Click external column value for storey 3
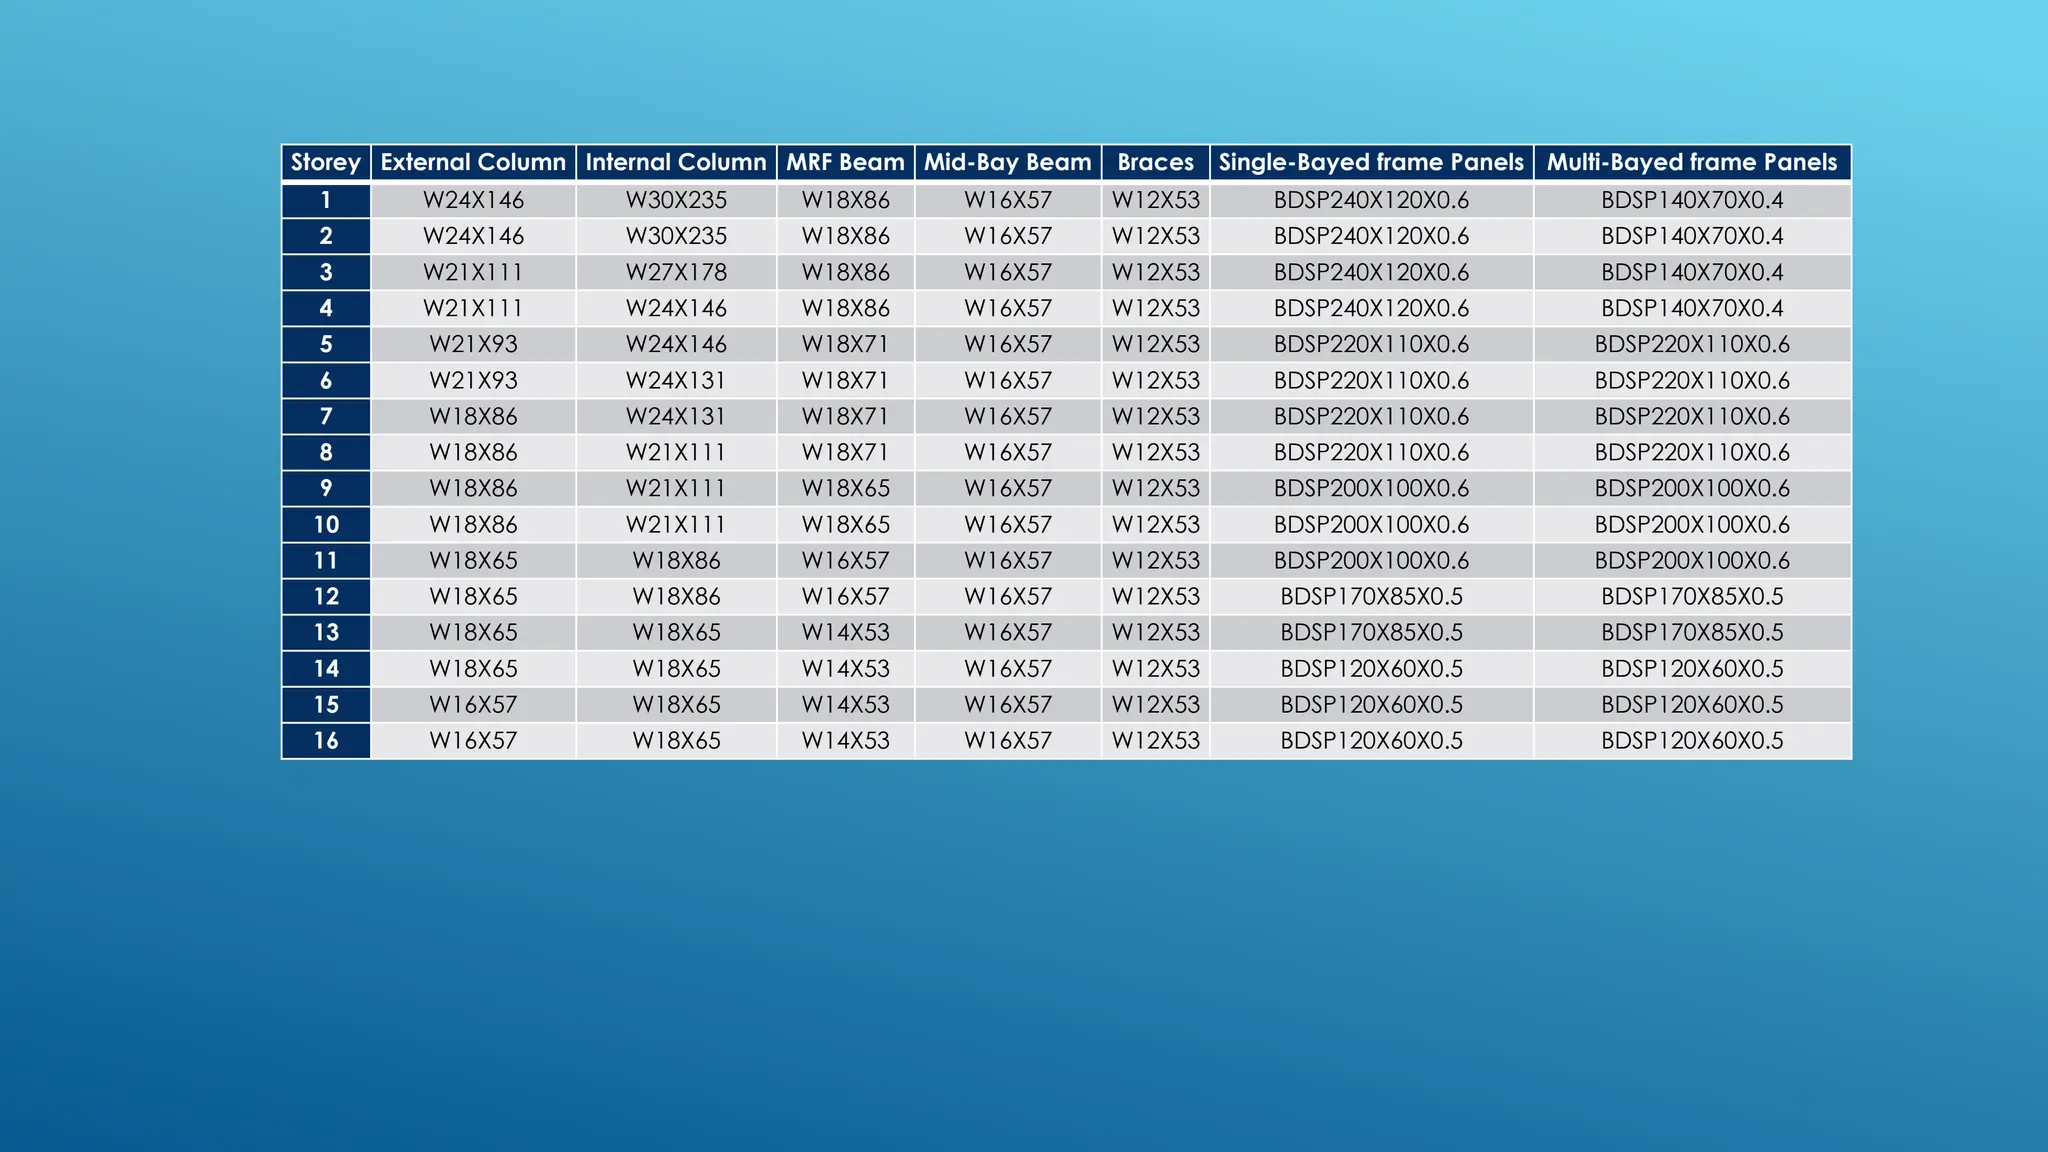This screenshot has height=1152, width=2048. coord(473,272)
